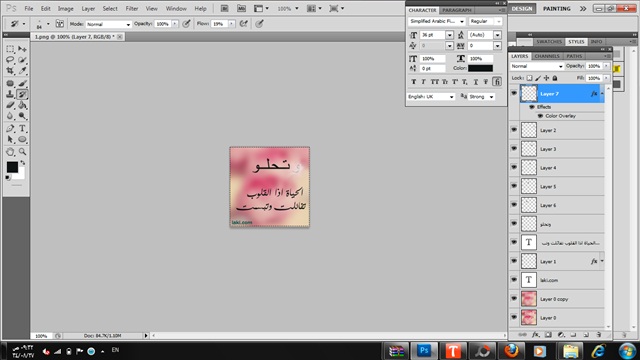The width and height of the screenshot is (640, 360).
Task: Toggle the Brush panel from options bar
Action: tap(60, 24)
